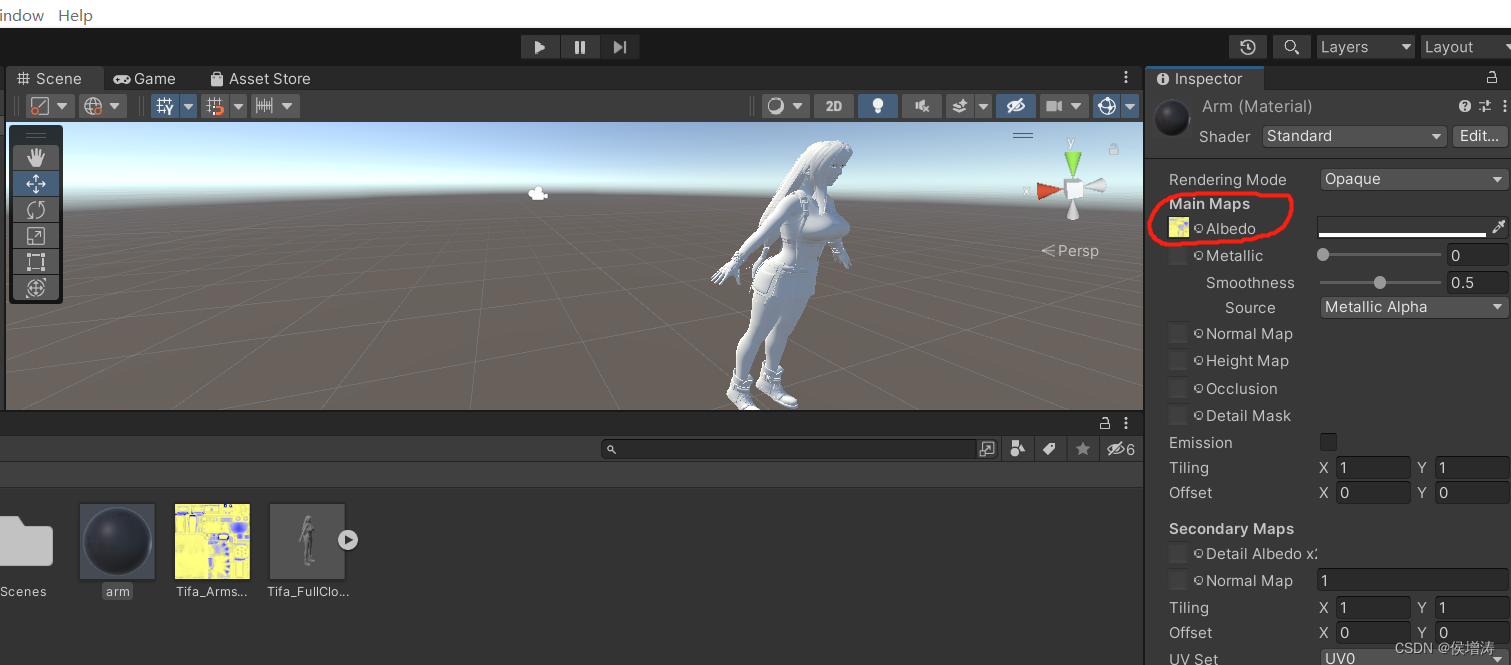Screen dimensions: 1511x665
Task: Open the UV Set dropdown
Action: click(1414, 659)
